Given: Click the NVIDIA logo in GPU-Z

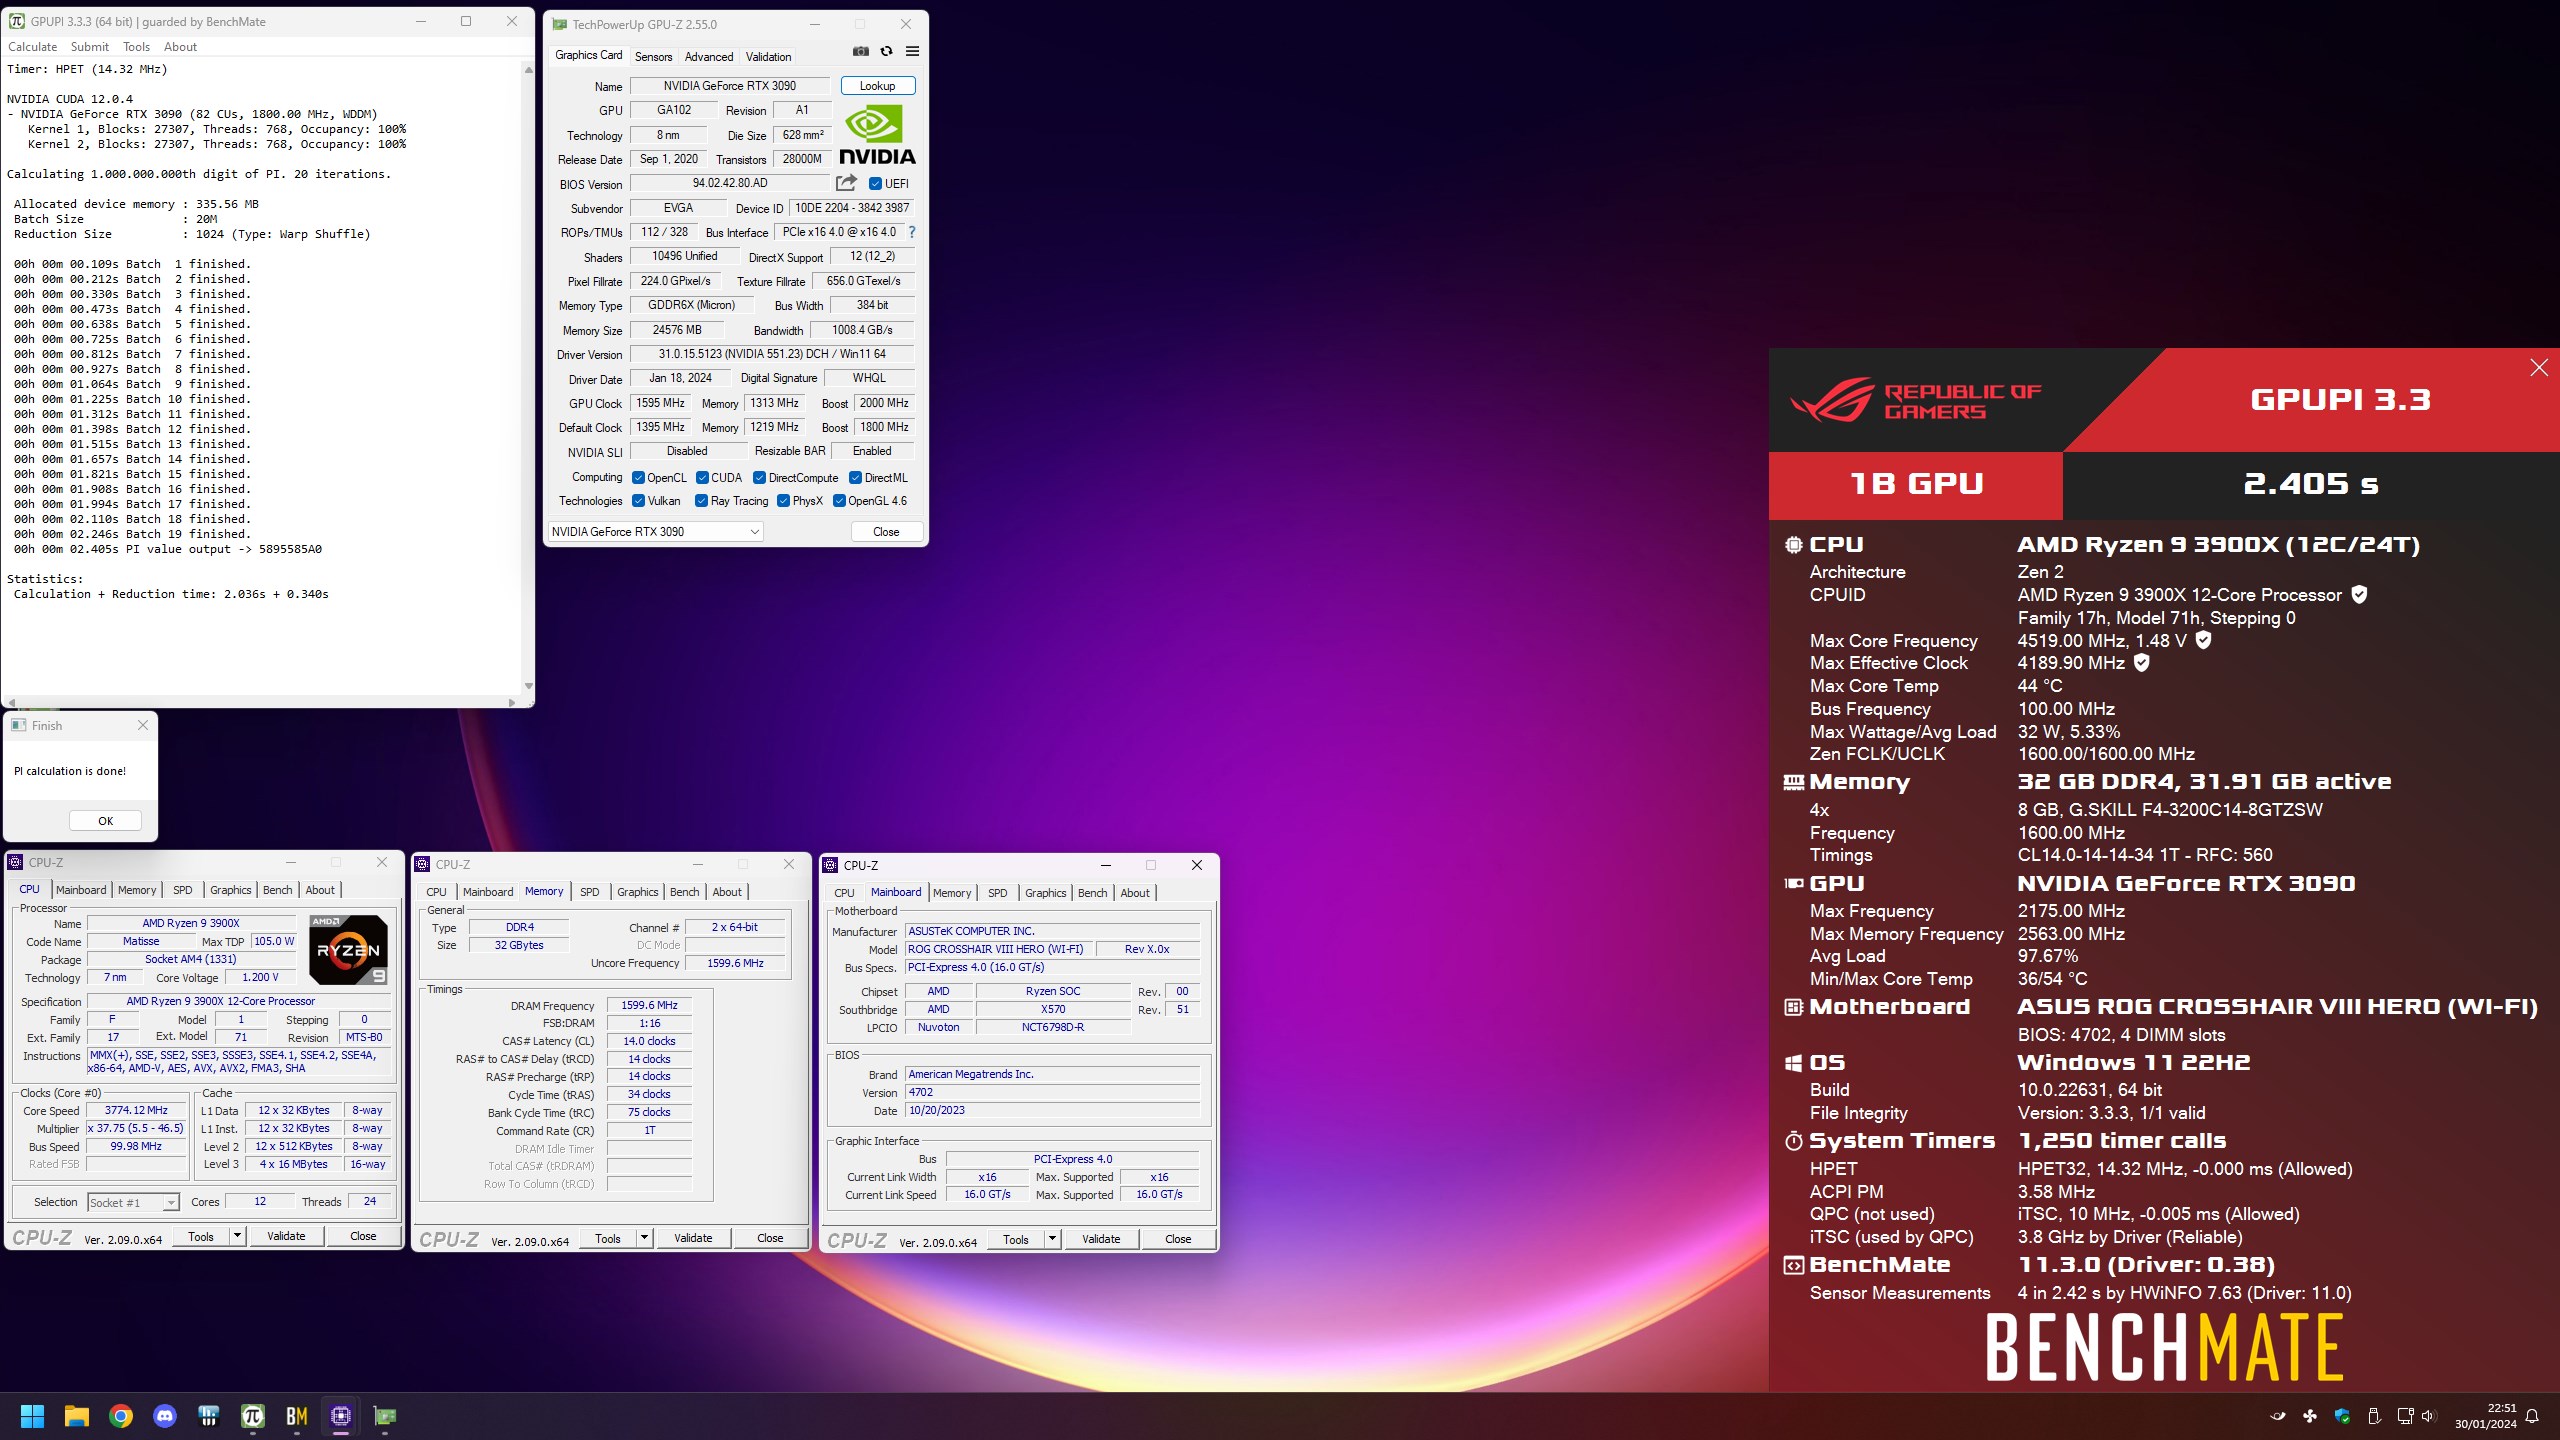Looking at the screenshot, I should pos(877,136).
